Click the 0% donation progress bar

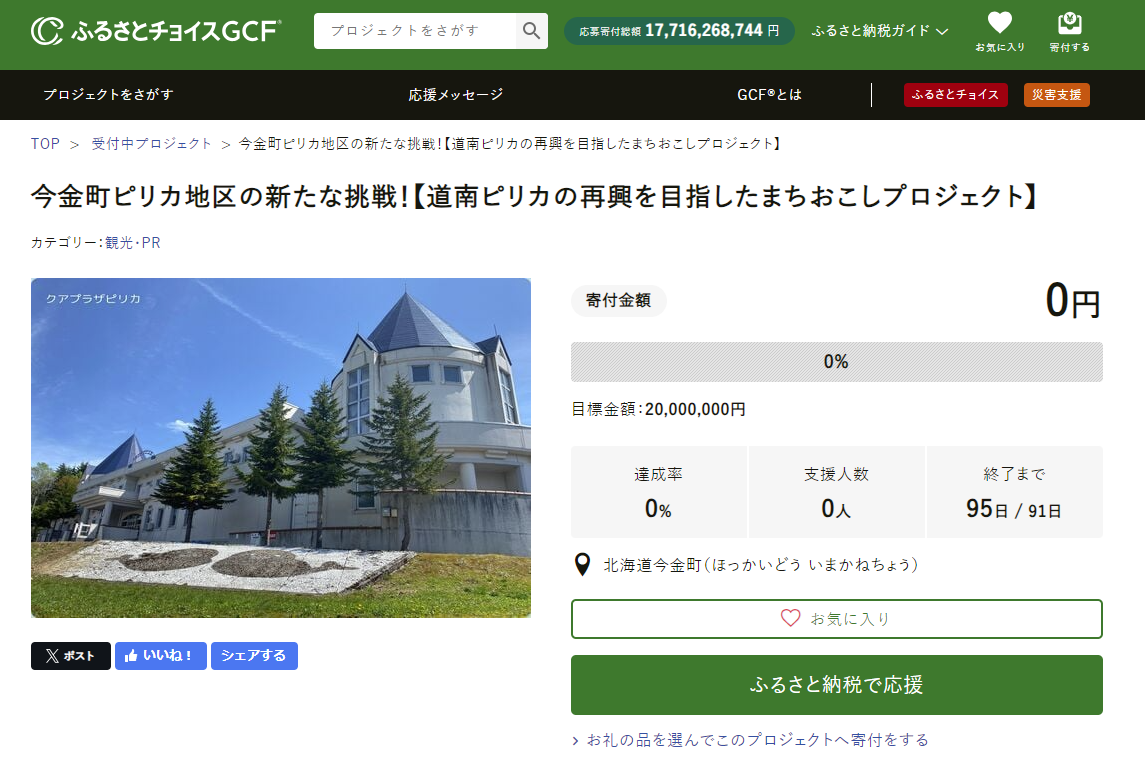tap(836, 362)
